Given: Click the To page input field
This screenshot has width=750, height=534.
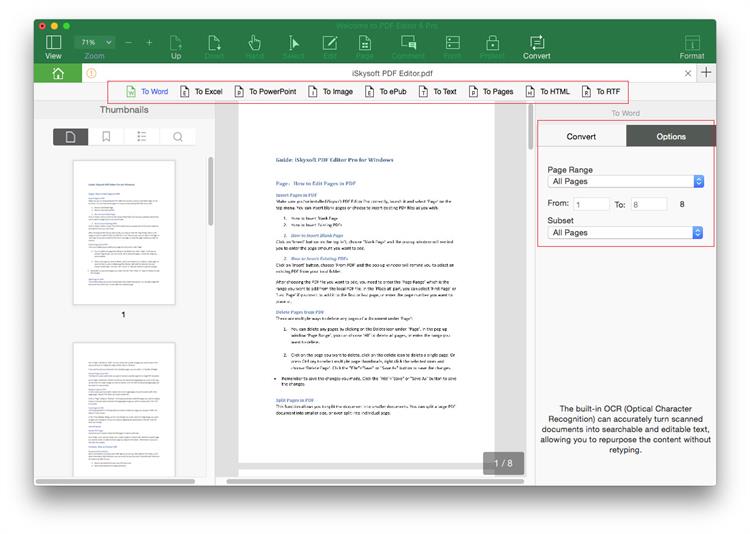Looking at the screenshot, I should pyautogui.click(x=649, y=204).
